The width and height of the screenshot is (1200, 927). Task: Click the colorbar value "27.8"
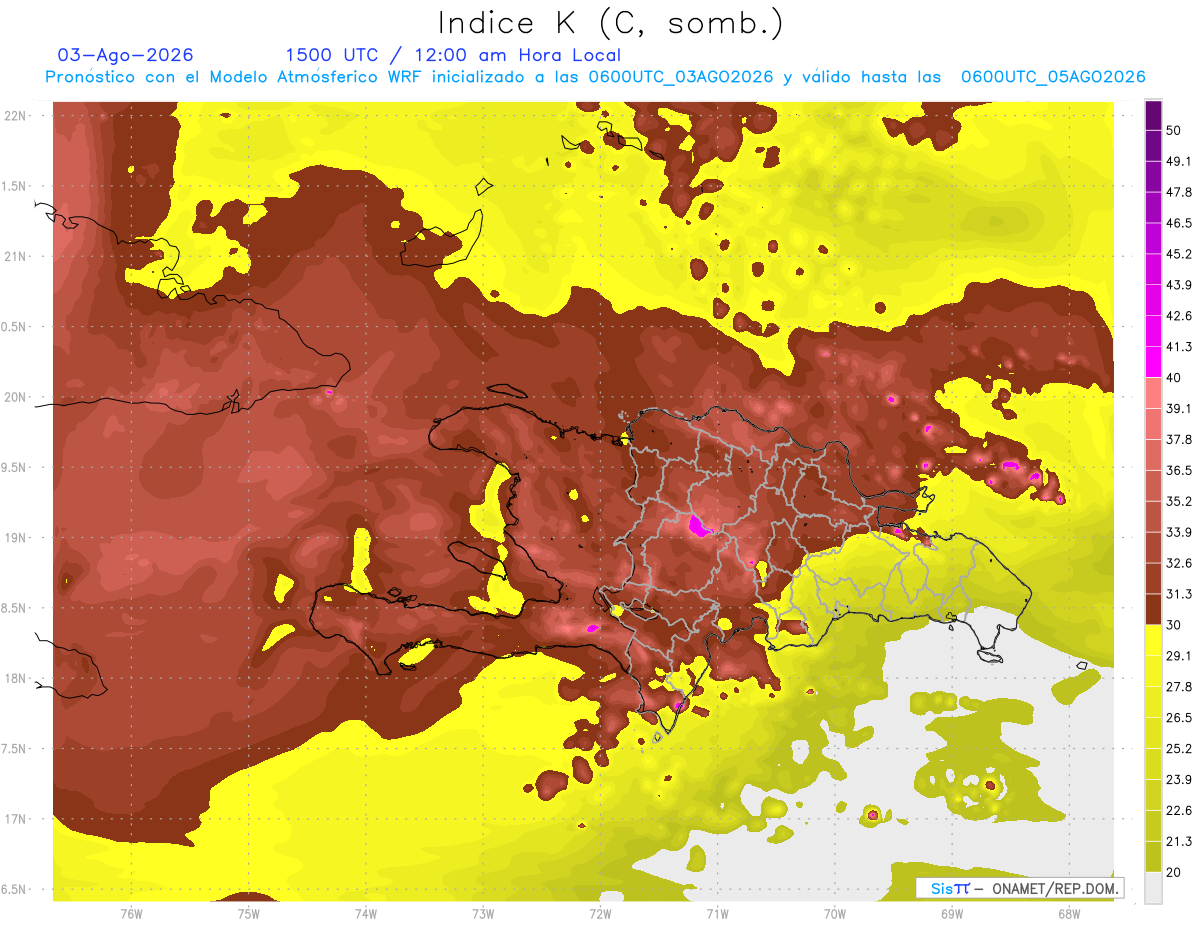click(1178, 687)
